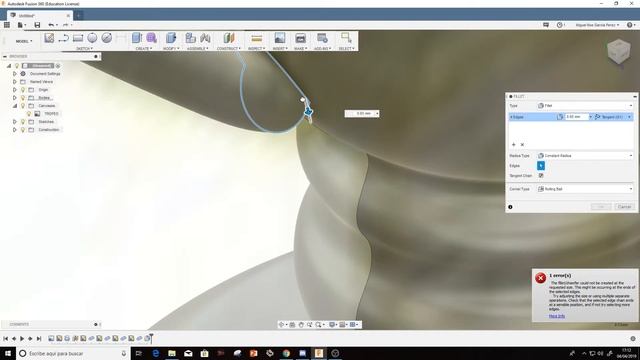Toggle the Tangent Chain checkbox
This screenshot has width=640, height=360.
(541, 176)
